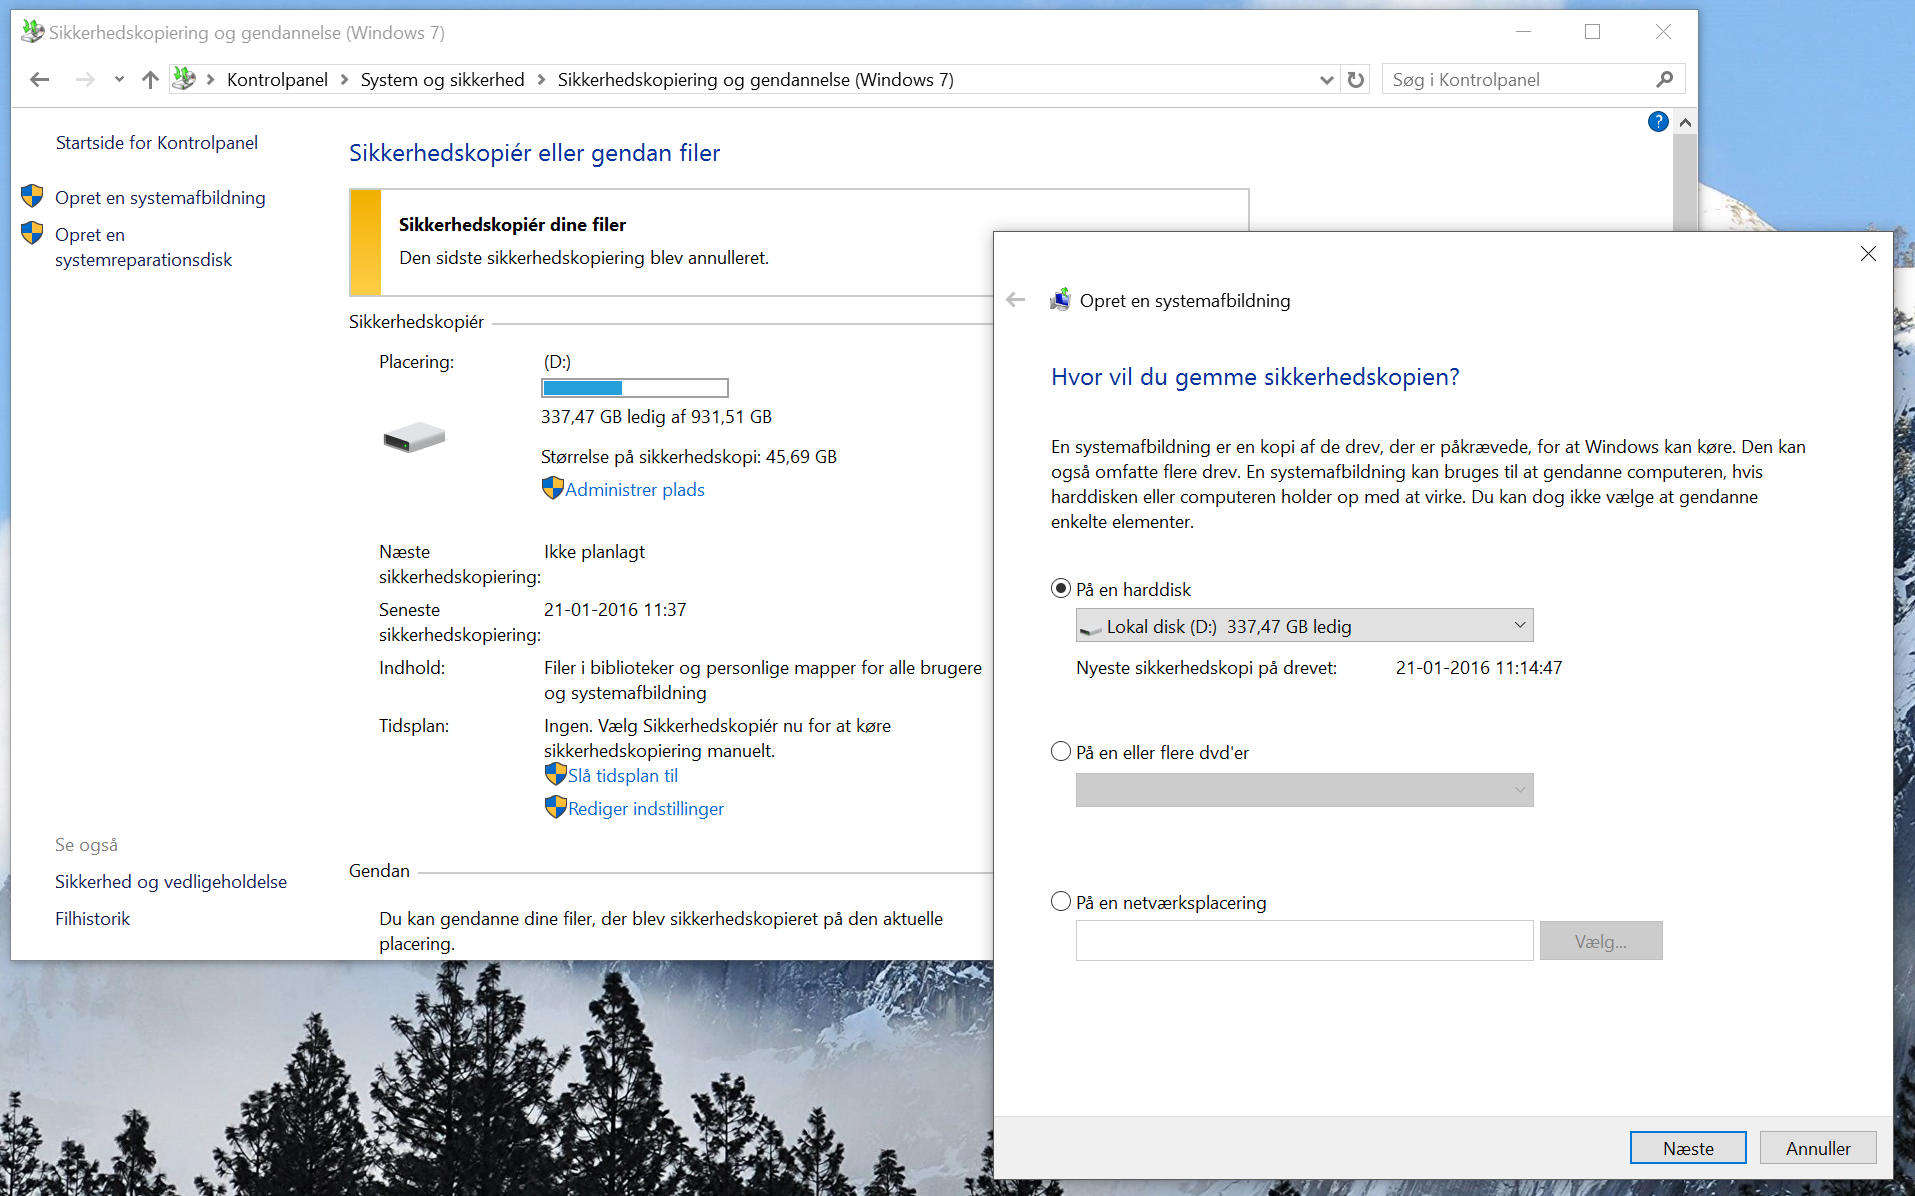Go up one level with the up arrow

point(150,80)
